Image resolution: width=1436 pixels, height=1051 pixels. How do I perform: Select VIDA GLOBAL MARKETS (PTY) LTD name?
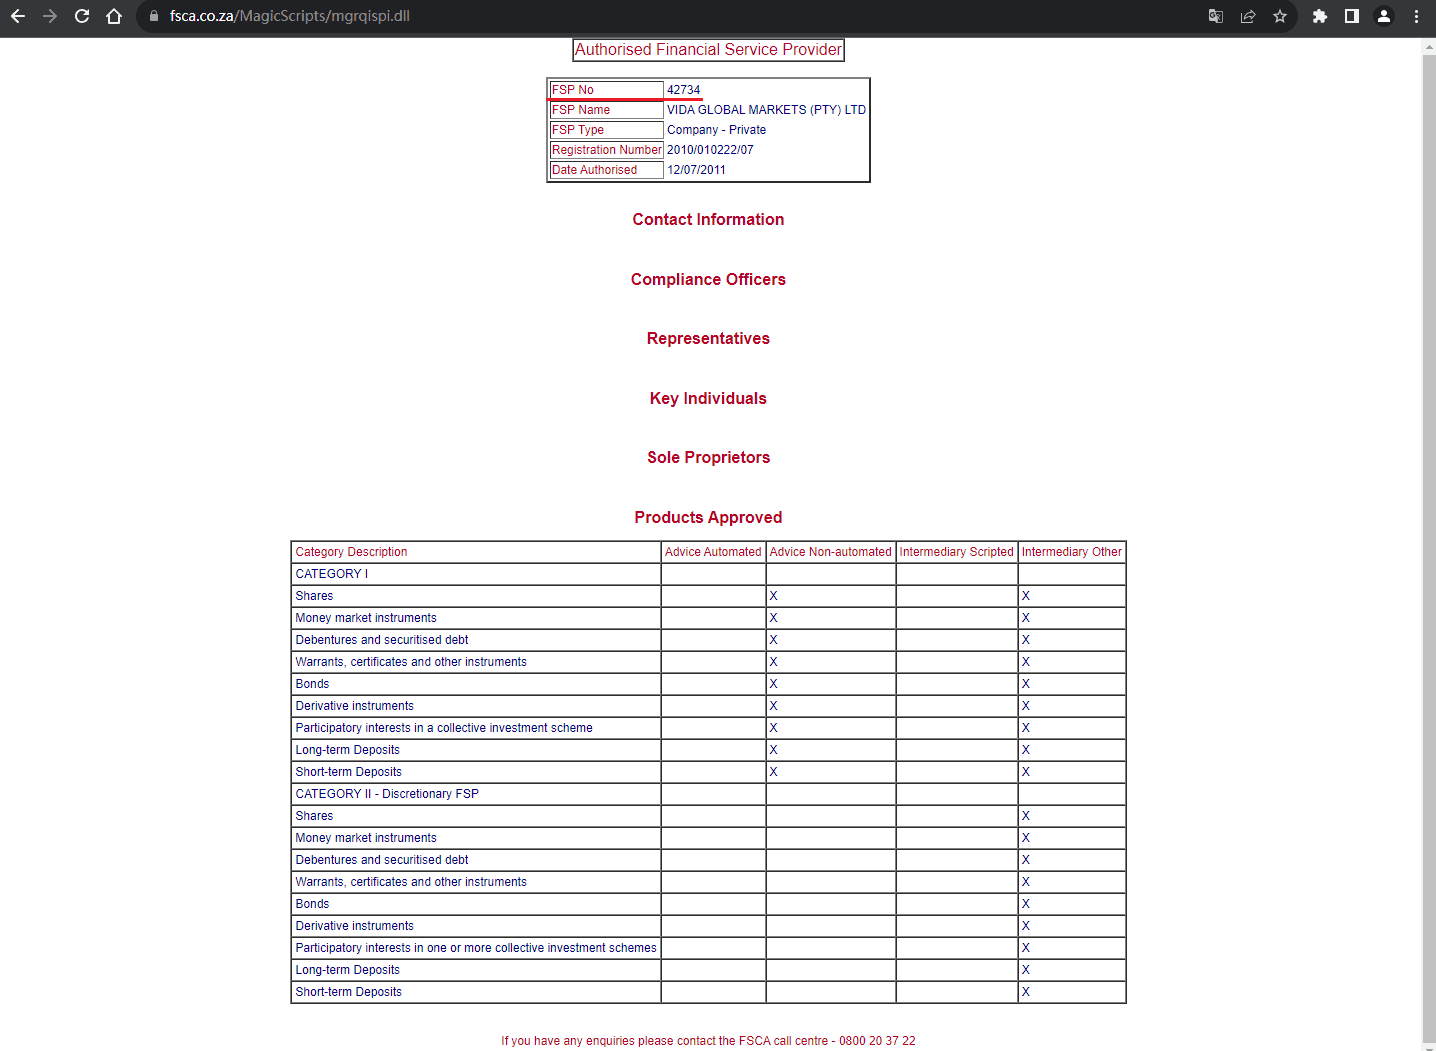pos(766,110)
